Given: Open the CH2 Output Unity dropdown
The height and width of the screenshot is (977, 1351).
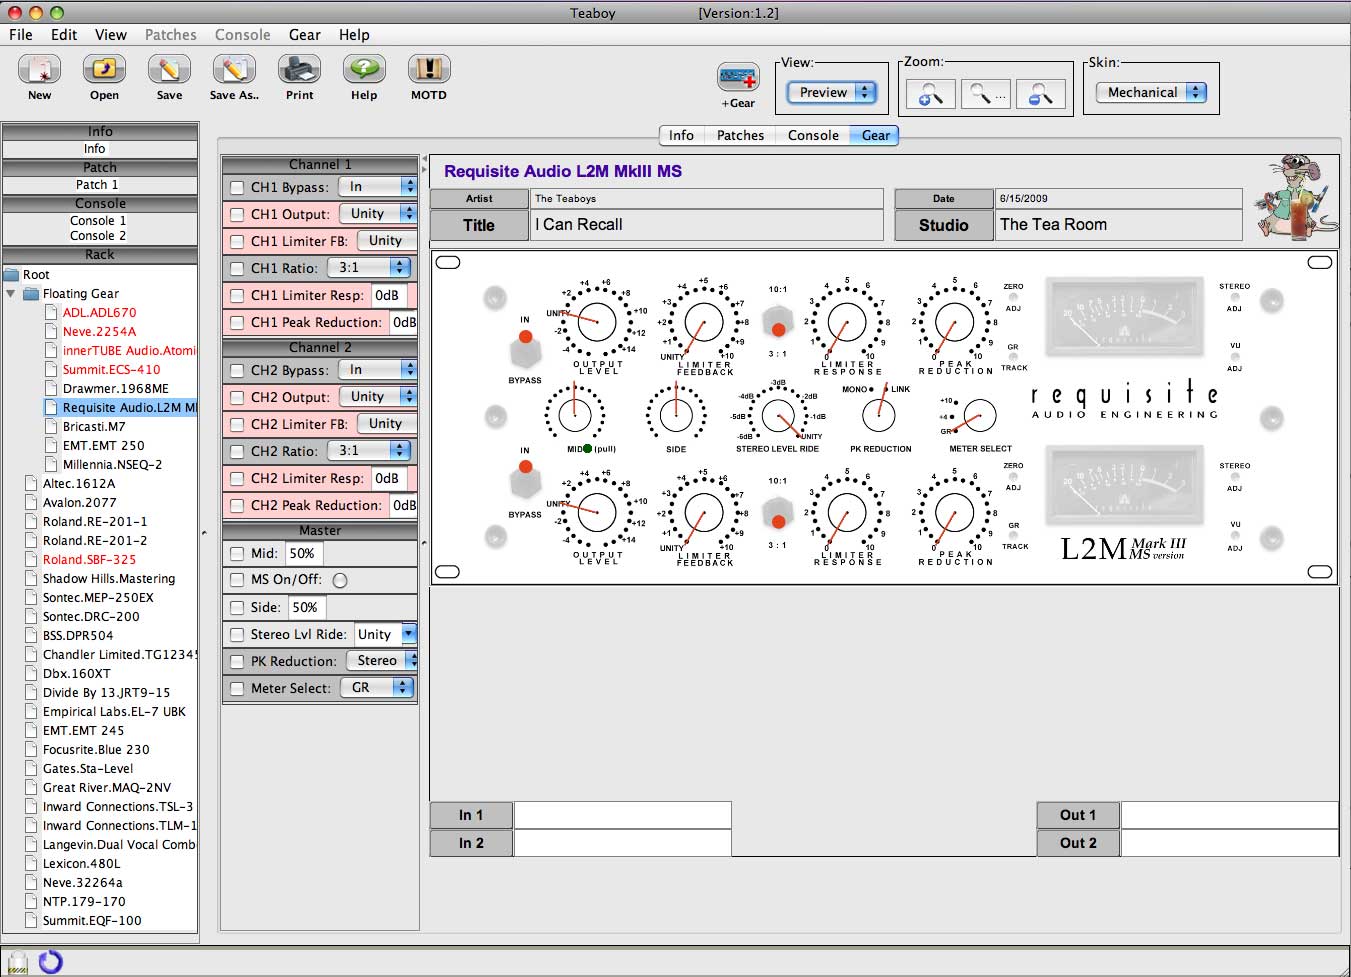Looking at the screenshot, I should point(378,397).
